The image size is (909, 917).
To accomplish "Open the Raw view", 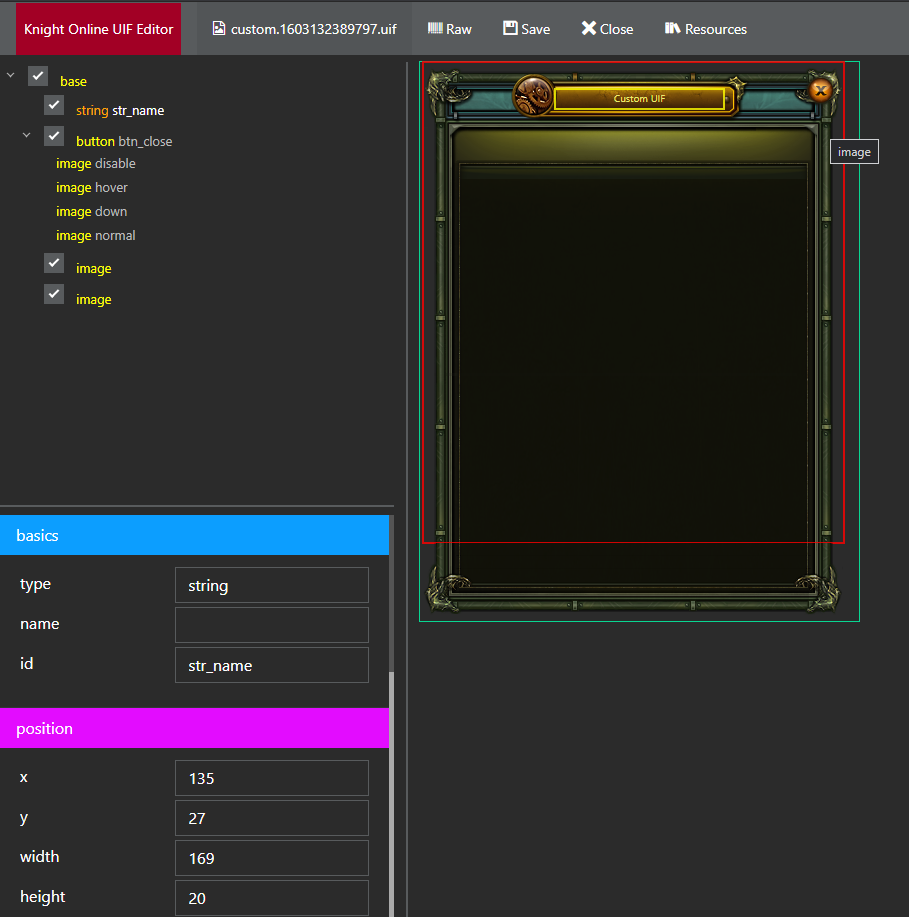I will point(449,29).
